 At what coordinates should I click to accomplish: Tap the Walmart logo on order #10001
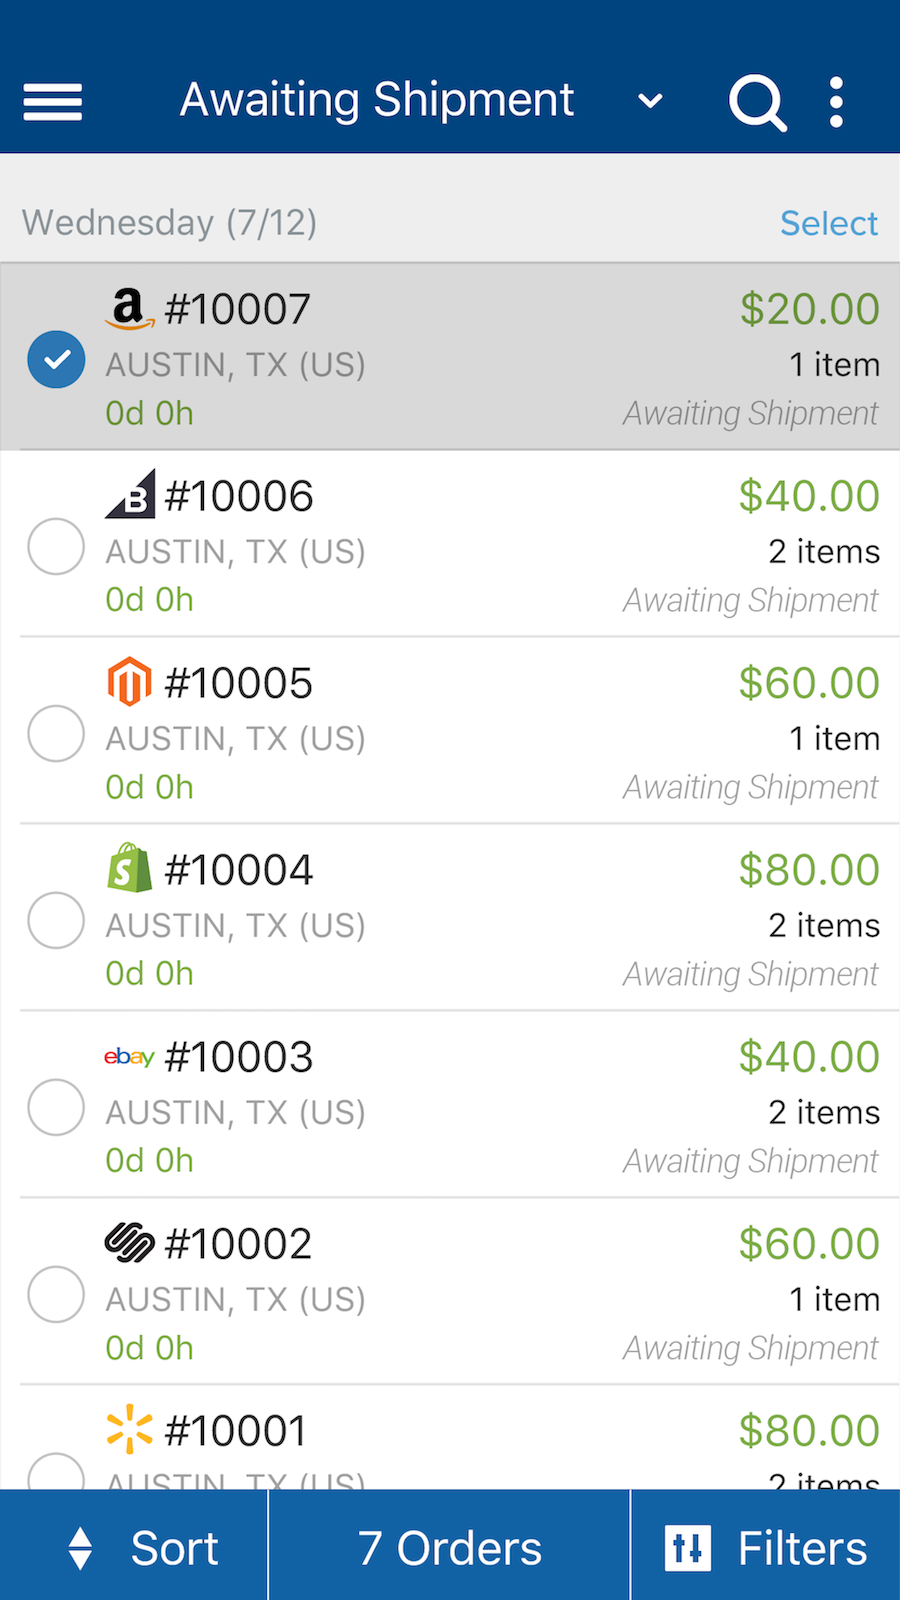click(129, 1430)
